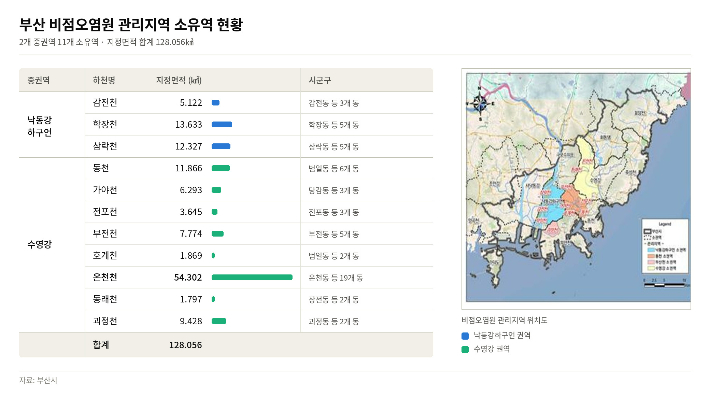The width and height of the screenshot is (710, 399).
Task: Click the 온천천 river name
Action: point(105,277)
